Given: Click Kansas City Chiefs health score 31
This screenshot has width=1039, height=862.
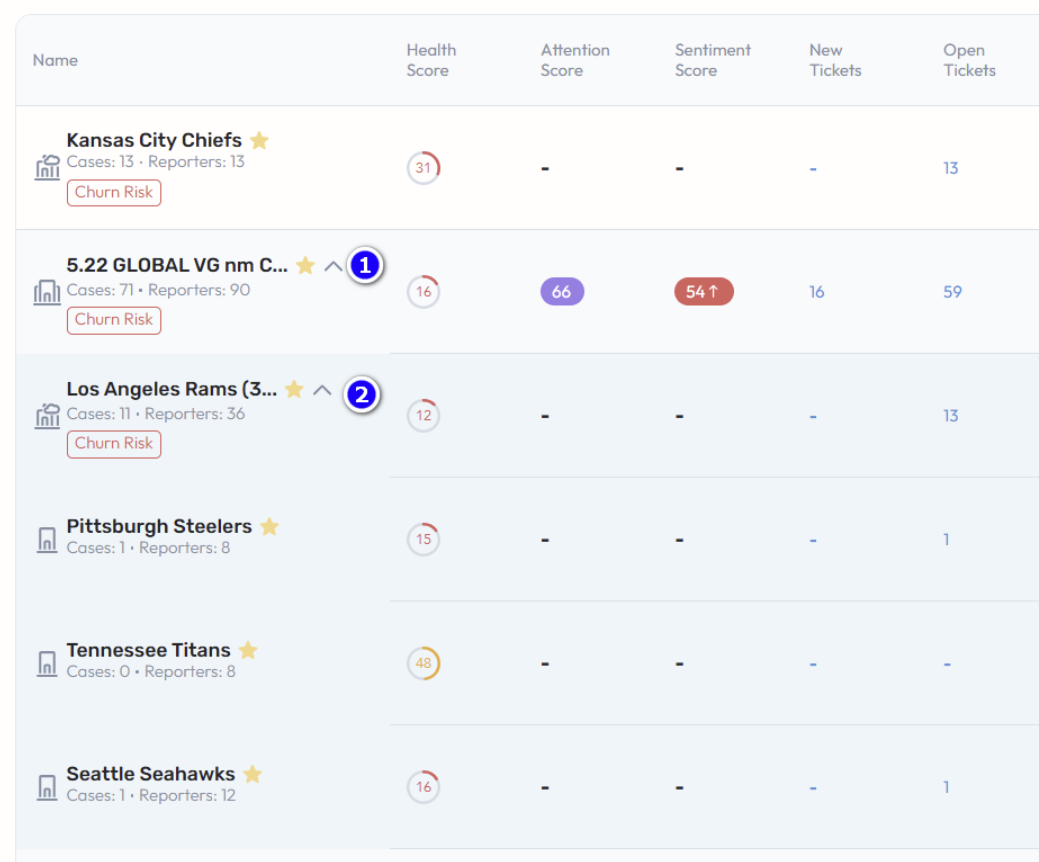Looking at the screenshot, I should [x=423, y=168].
